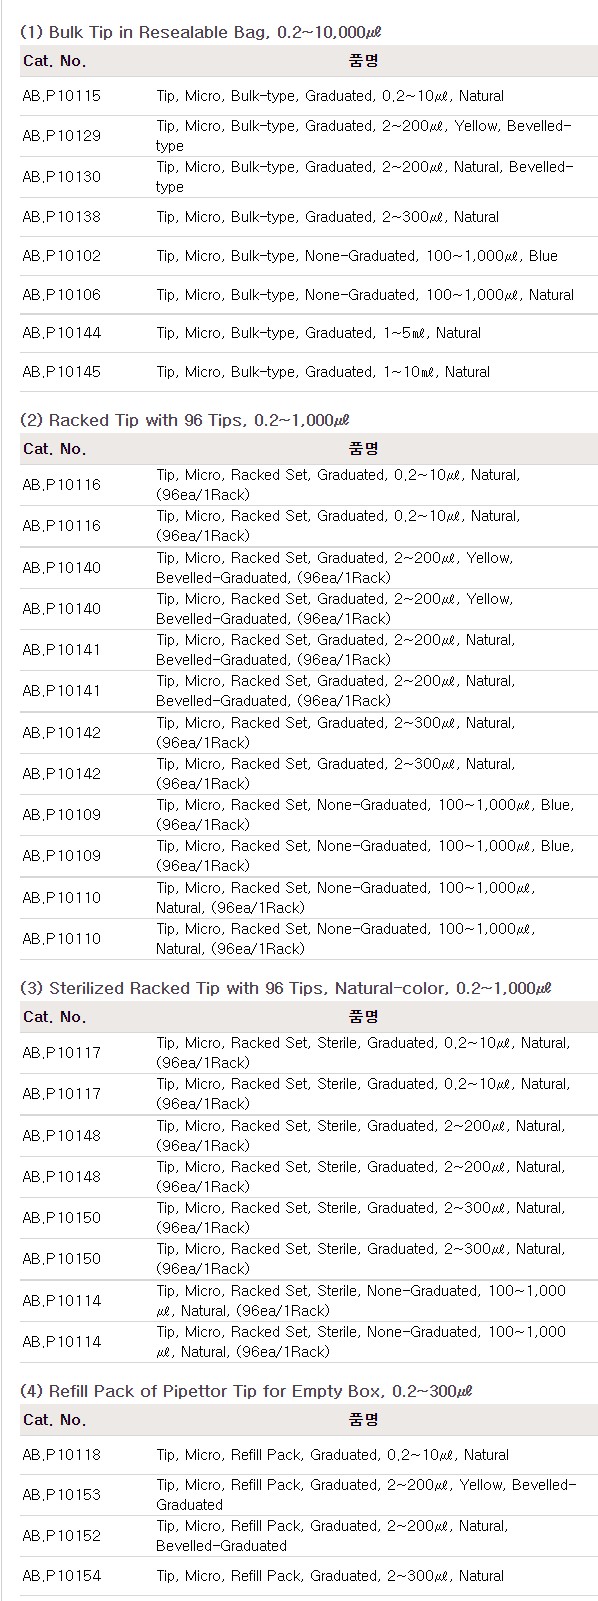Image resolution: width=598 pixels, height=1601 pixels.
Task: Select catalog number AB.P10154
Action: [x=61, y=1576]
